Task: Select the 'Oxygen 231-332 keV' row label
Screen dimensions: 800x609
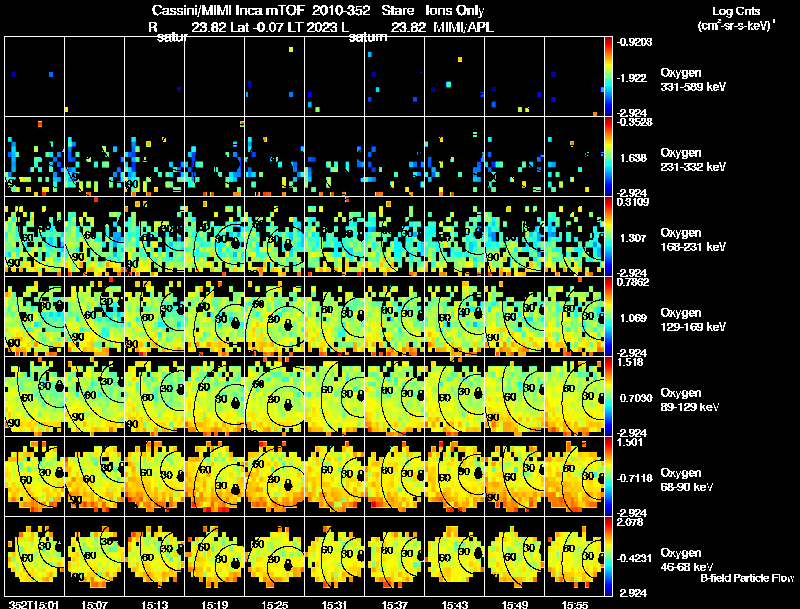Action: click(x=693, y=160)
